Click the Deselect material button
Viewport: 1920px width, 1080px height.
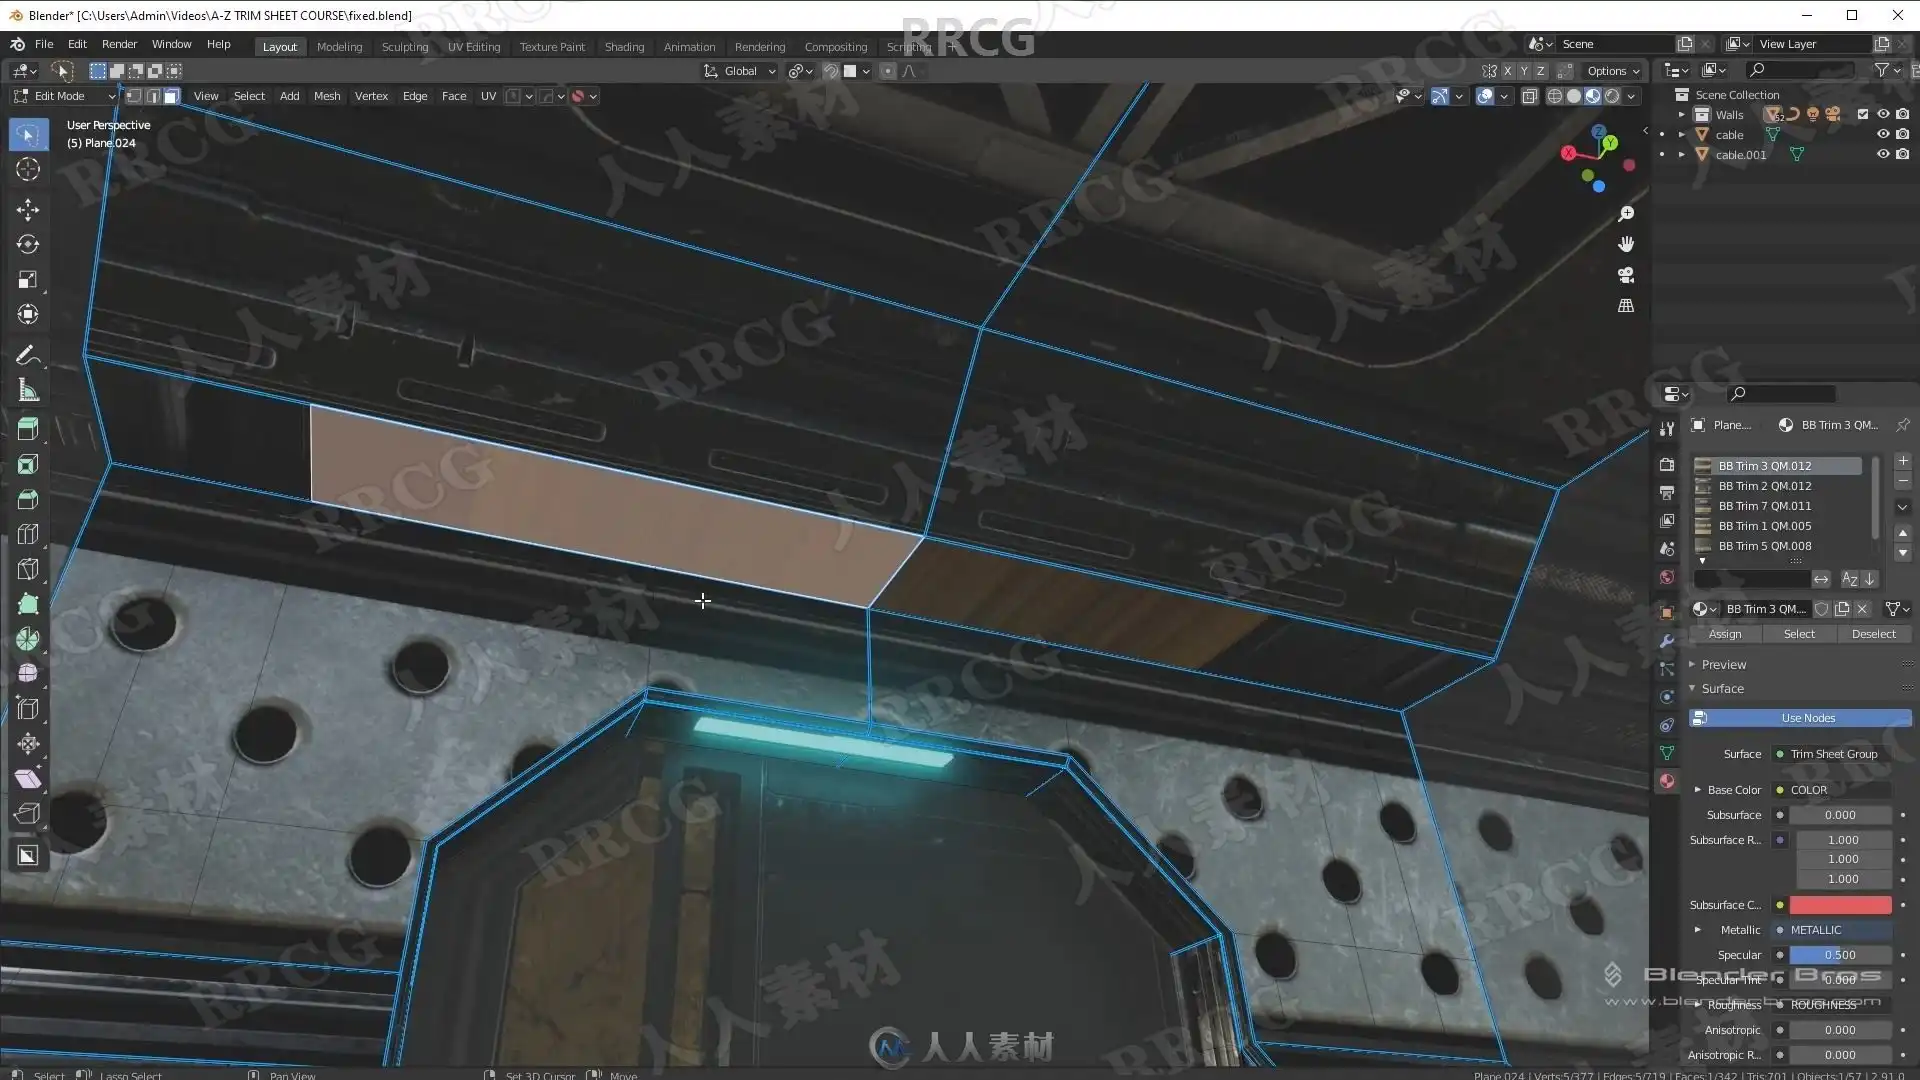point(1873,634)
